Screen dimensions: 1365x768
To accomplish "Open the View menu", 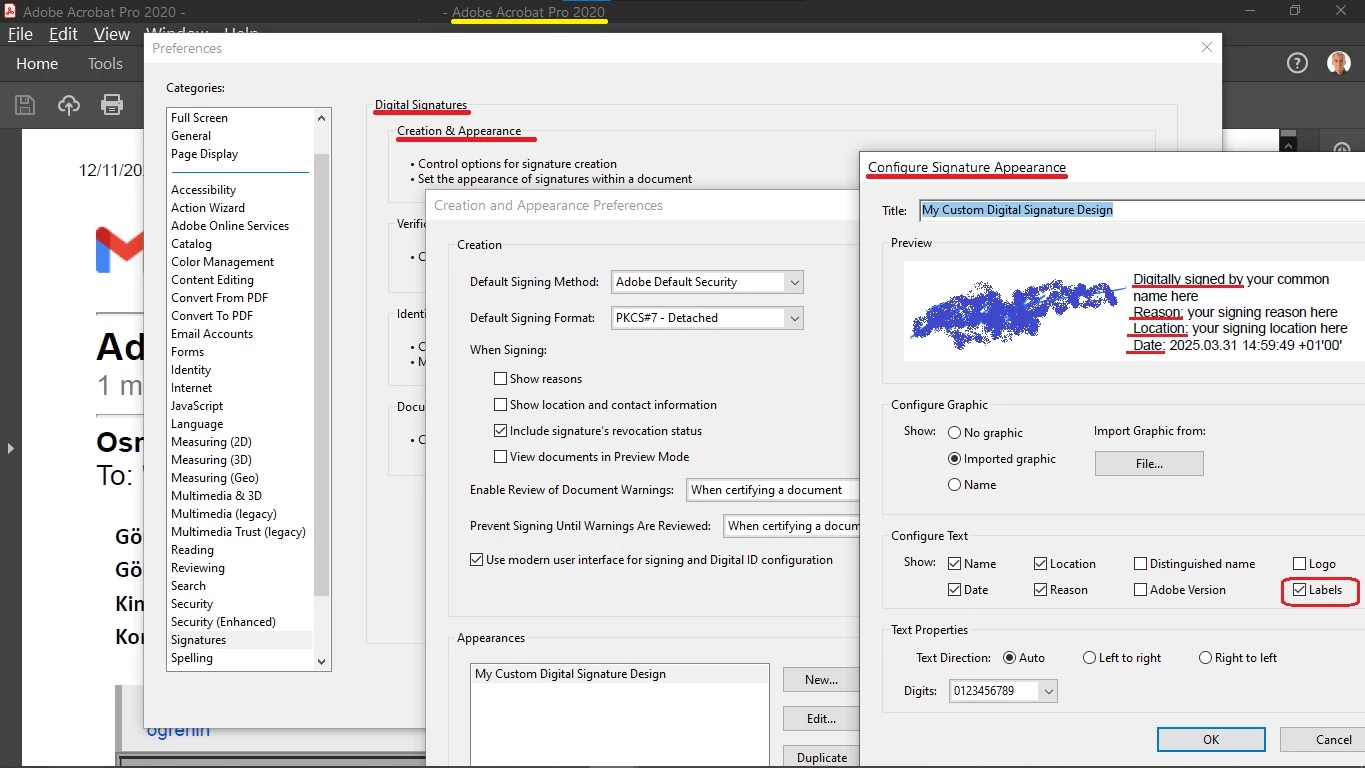I will coord(112,34).
